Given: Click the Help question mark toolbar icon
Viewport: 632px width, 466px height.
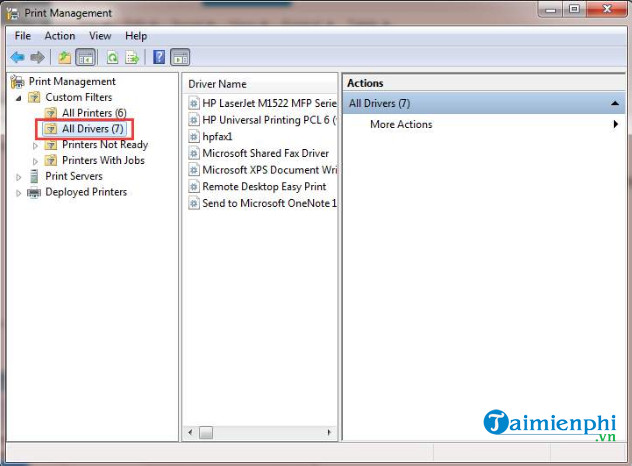Looking at the screenshot, I should point(159,58).
